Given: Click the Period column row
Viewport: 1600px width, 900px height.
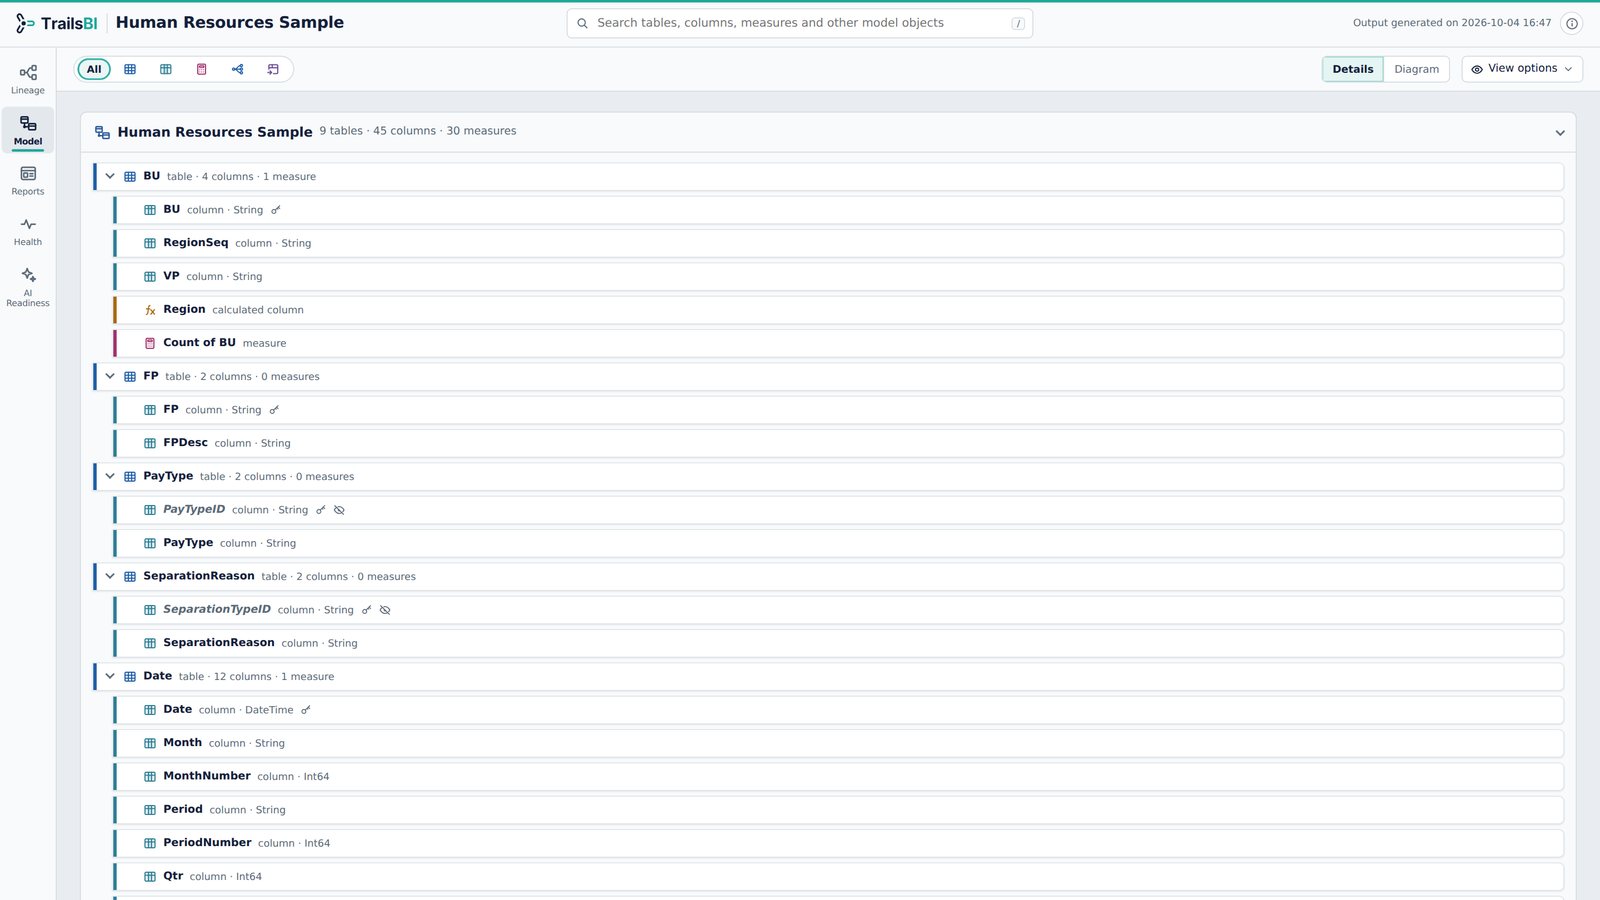Looking at the screenshot, I should pyautogui.click(x=839, y=810).
